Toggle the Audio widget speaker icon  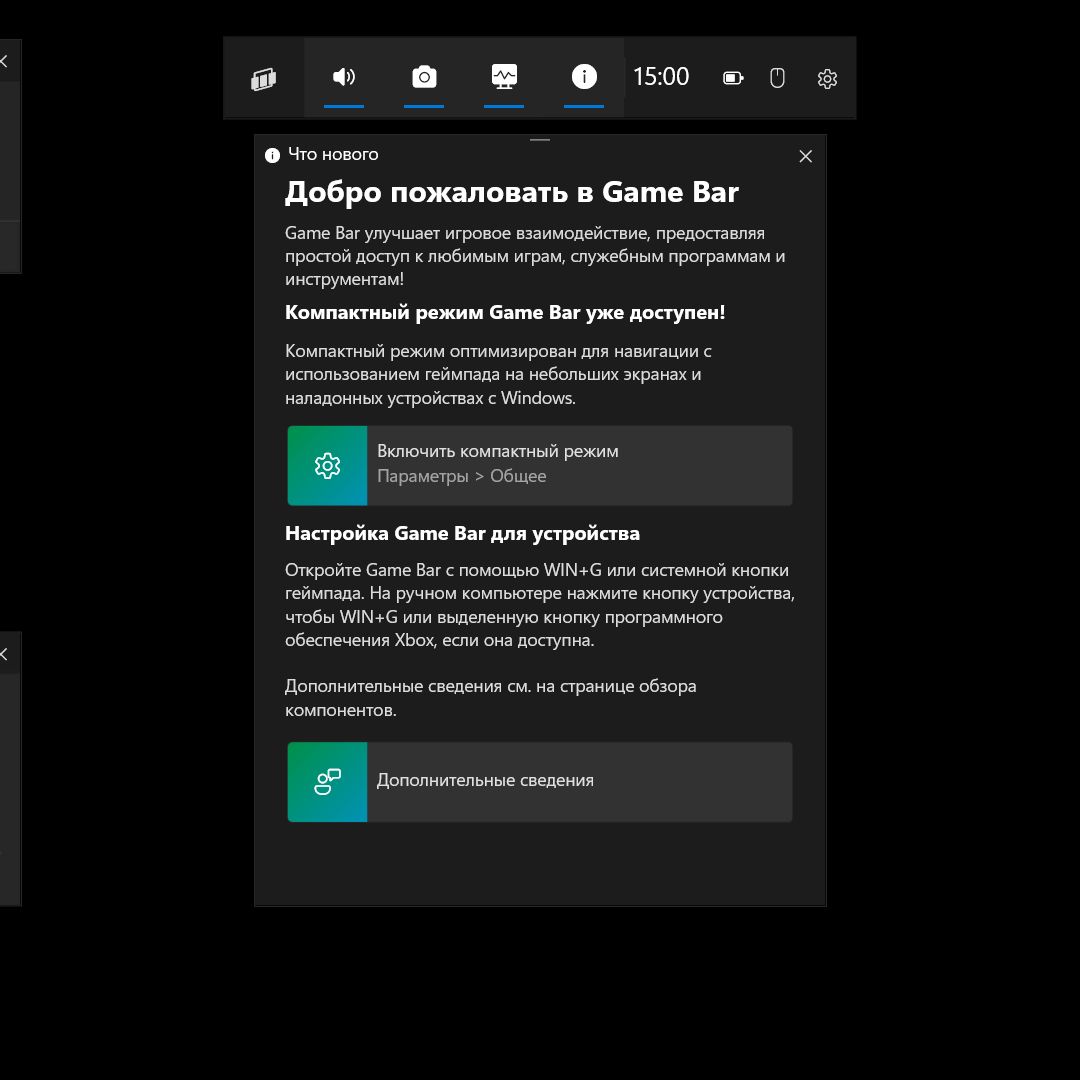tap(344, 76)
